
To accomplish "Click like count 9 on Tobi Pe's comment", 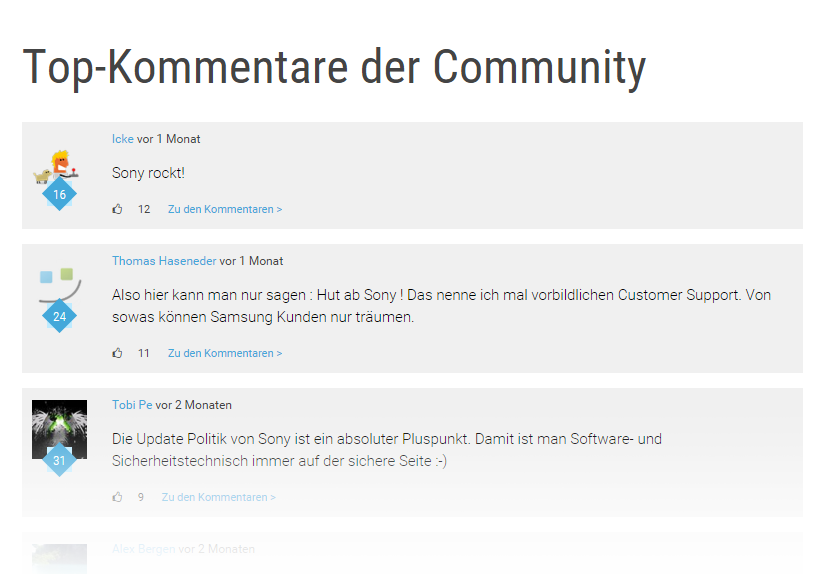I will click(x=141, y=497).
